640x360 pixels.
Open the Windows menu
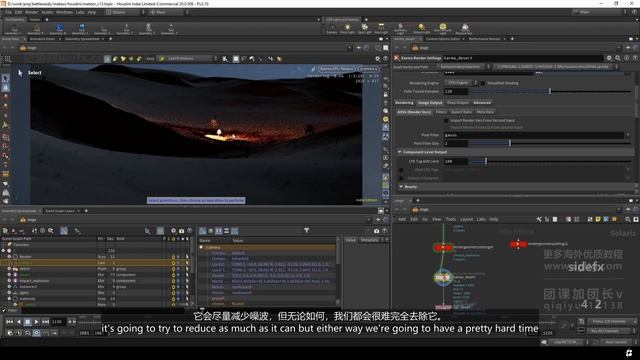[64, 12]
